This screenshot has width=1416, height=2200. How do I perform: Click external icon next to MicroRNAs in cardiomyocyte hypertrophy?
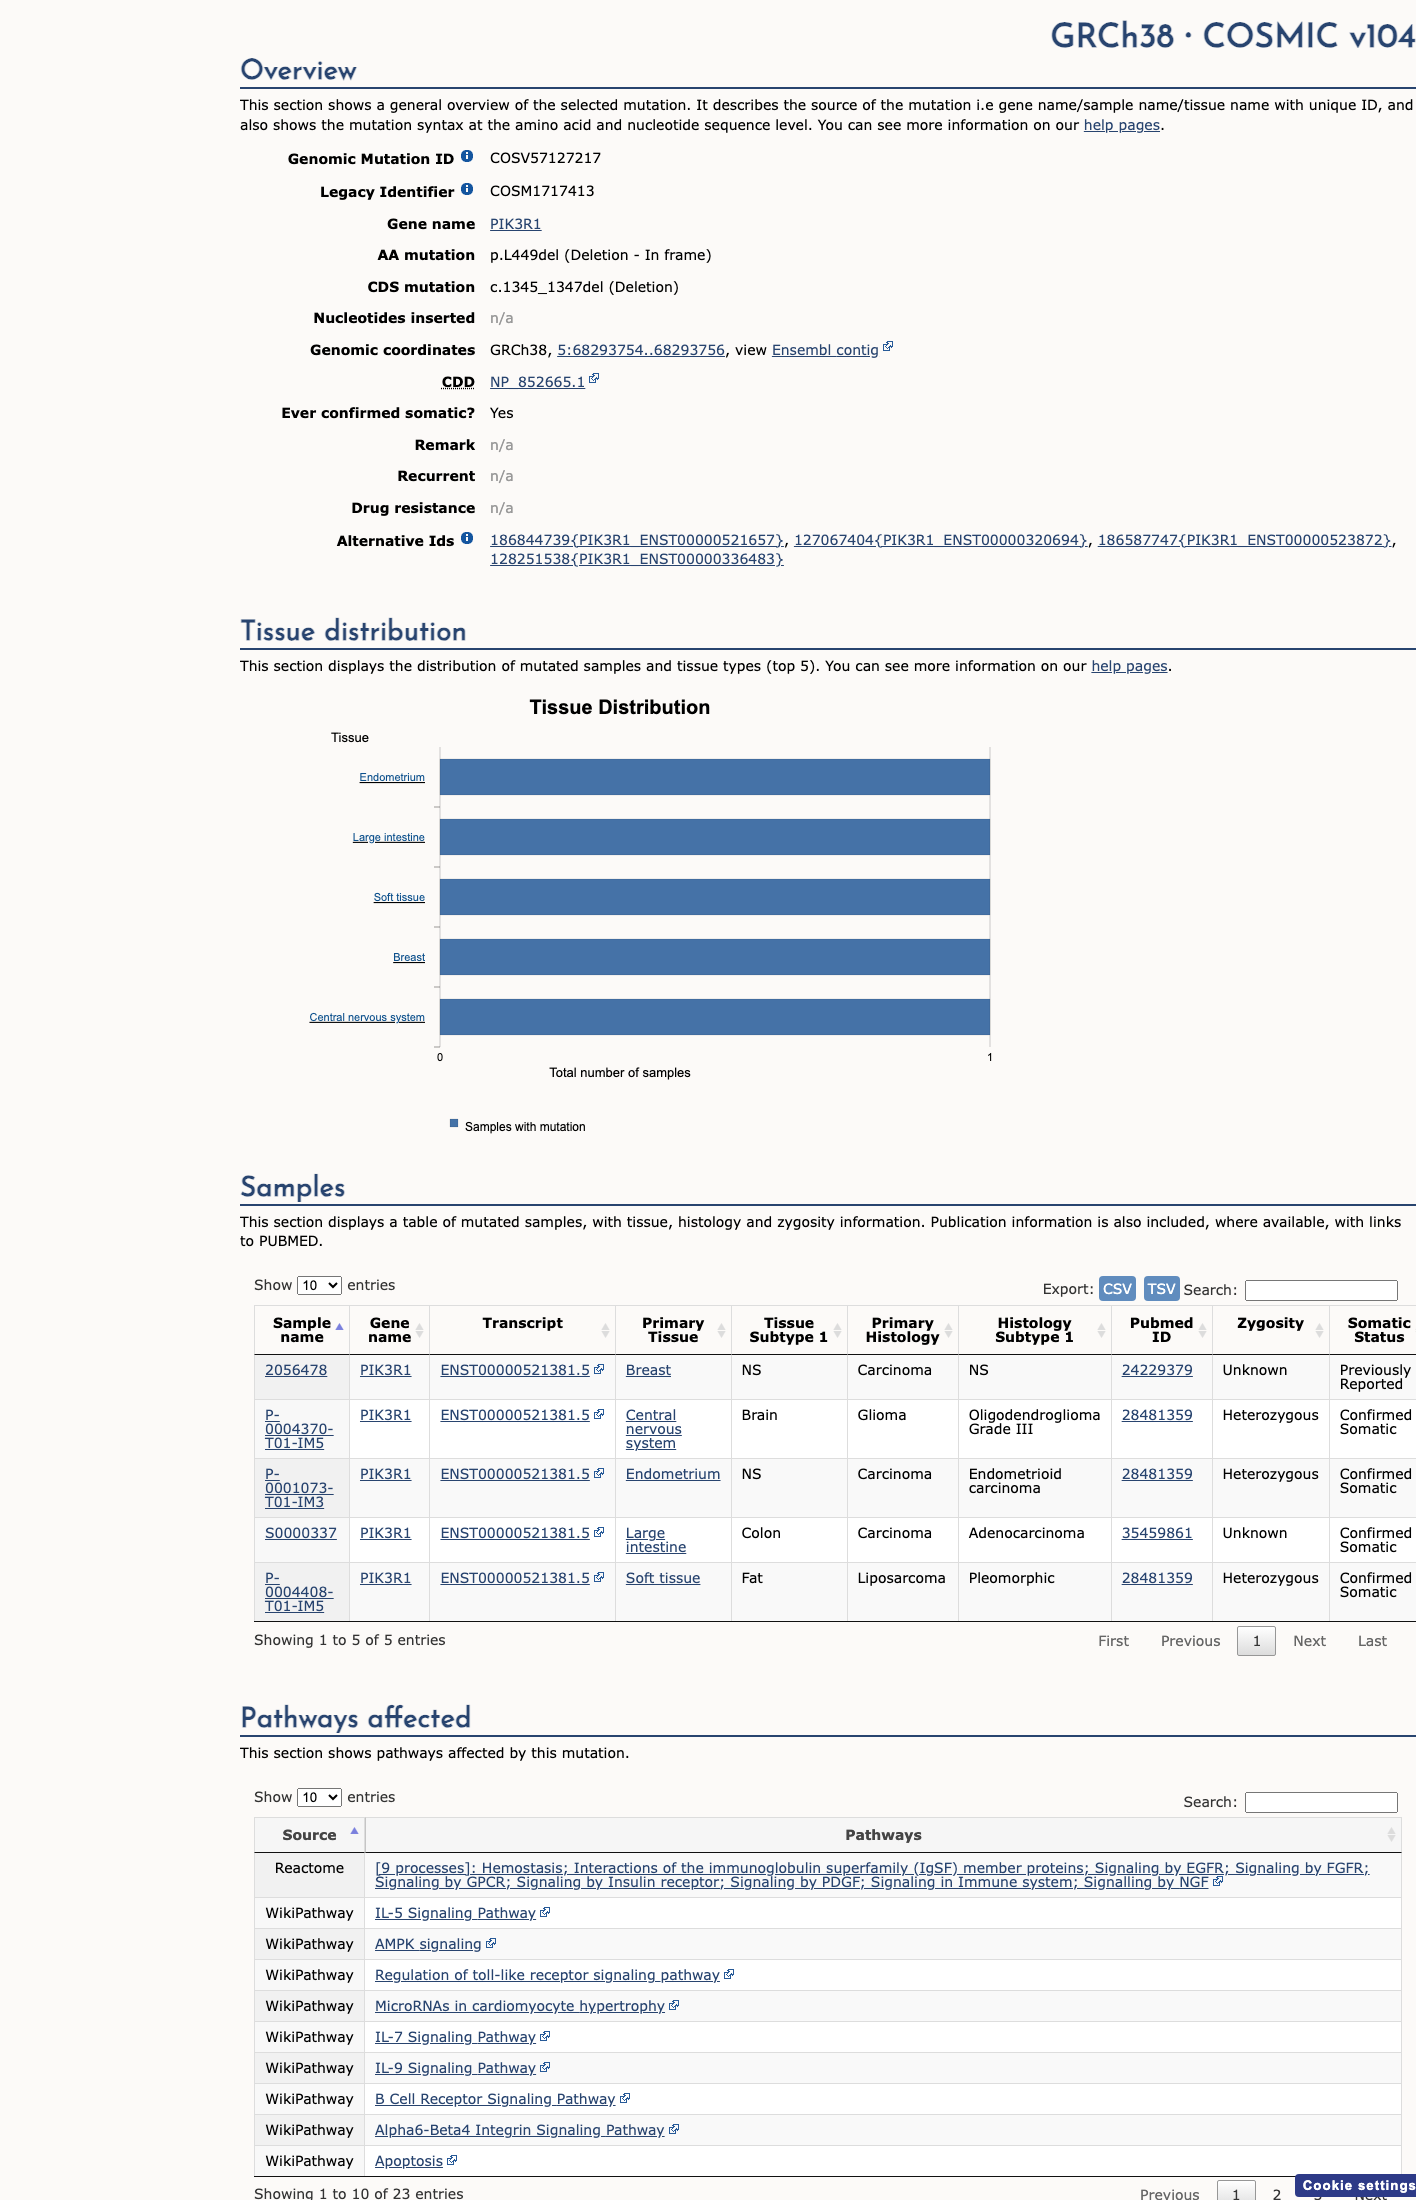674,2005
